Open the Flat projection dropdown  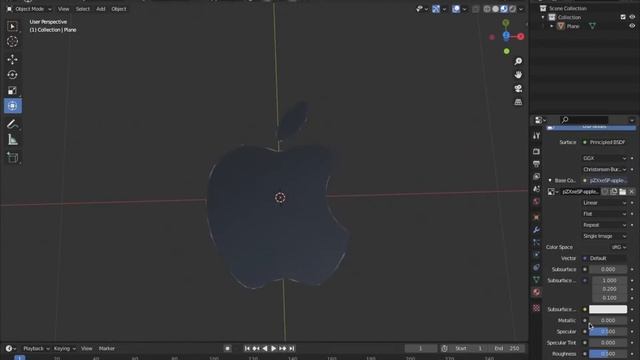coord(604,214)
